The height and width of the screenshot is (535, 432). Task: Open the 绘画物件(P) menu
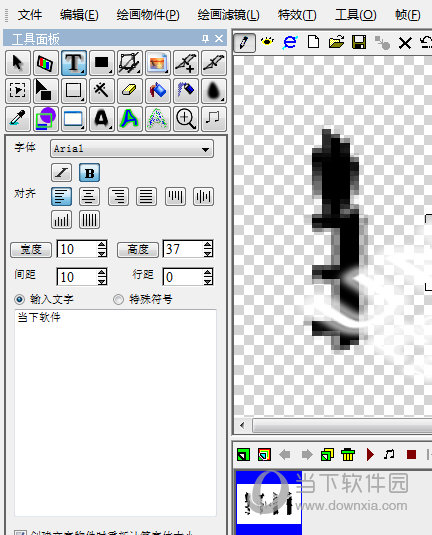tap(148, 15)
